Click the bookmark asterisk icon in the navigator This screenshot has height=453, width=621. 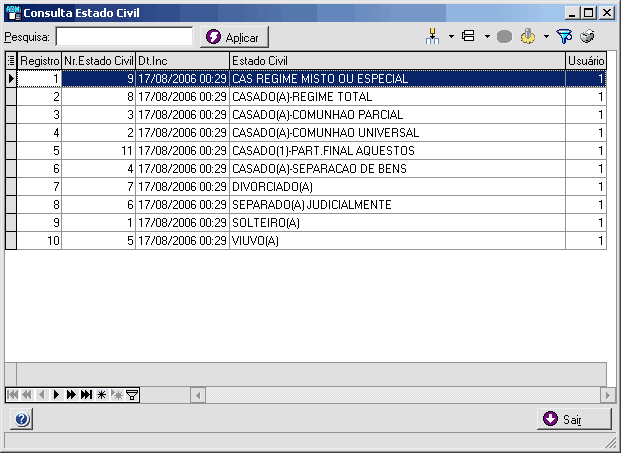[101, 395]
